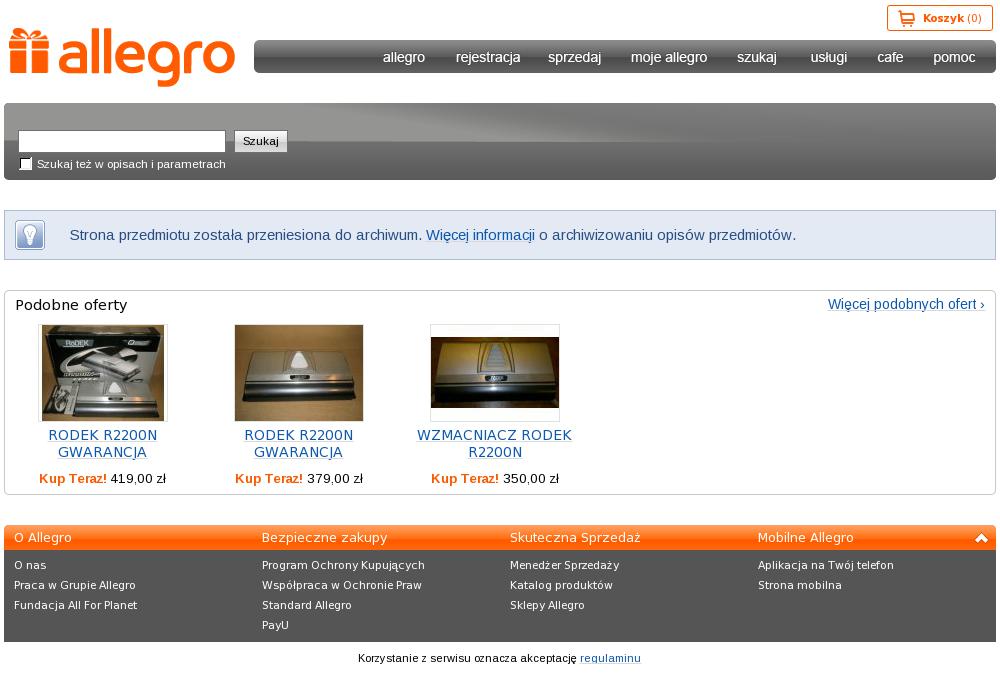Open Więcej podobnych ofert link

[906, 304]
